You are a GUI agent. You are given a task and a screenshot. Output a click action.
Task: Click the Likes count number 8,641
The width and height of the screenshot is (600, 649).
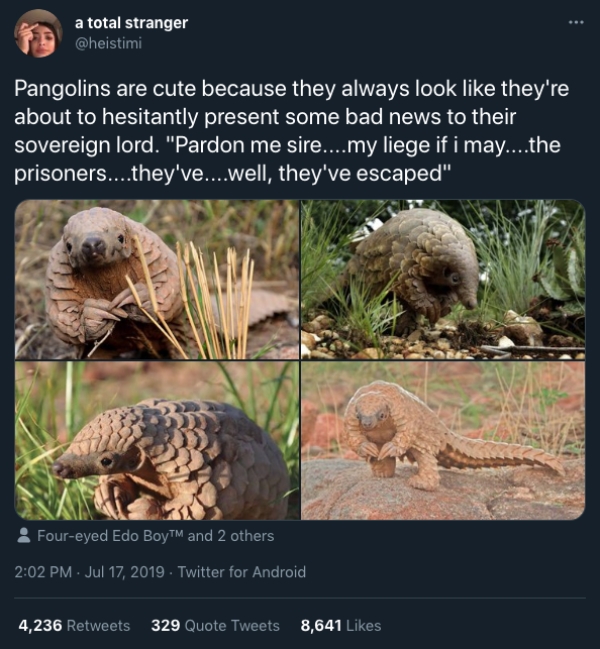[x=321, y=625]
